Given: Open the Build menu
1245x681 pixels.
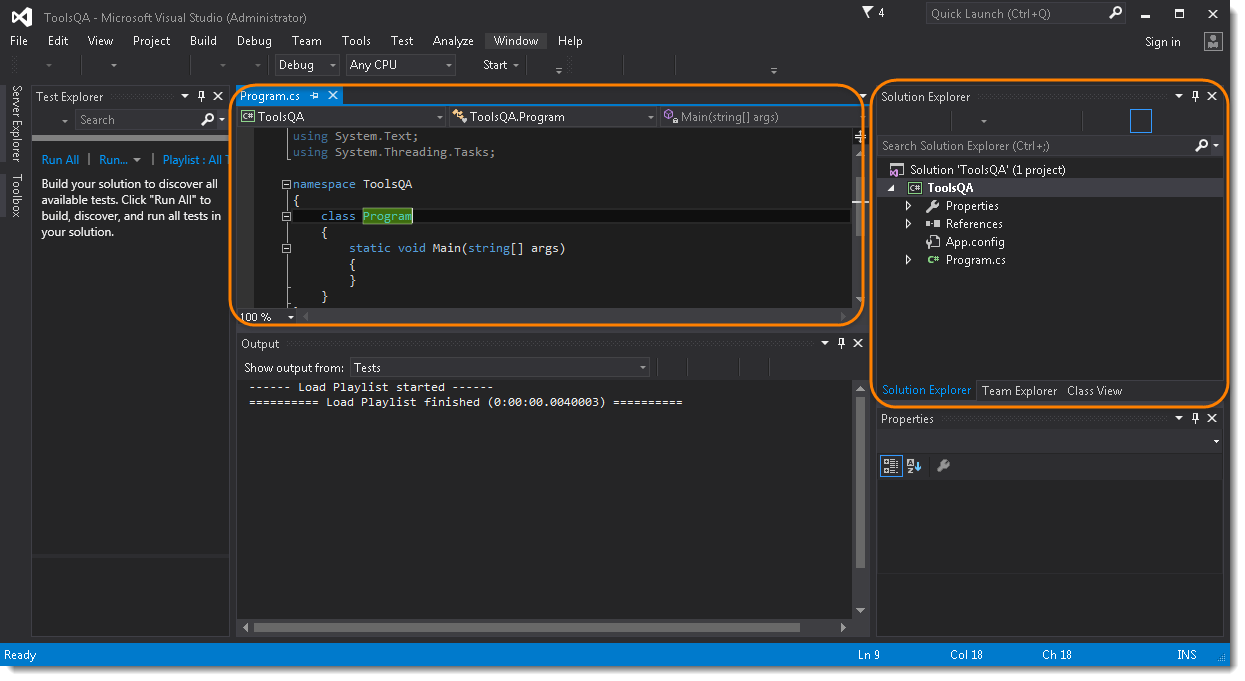Looking at the screenshot, I should (x=203, y=41).
